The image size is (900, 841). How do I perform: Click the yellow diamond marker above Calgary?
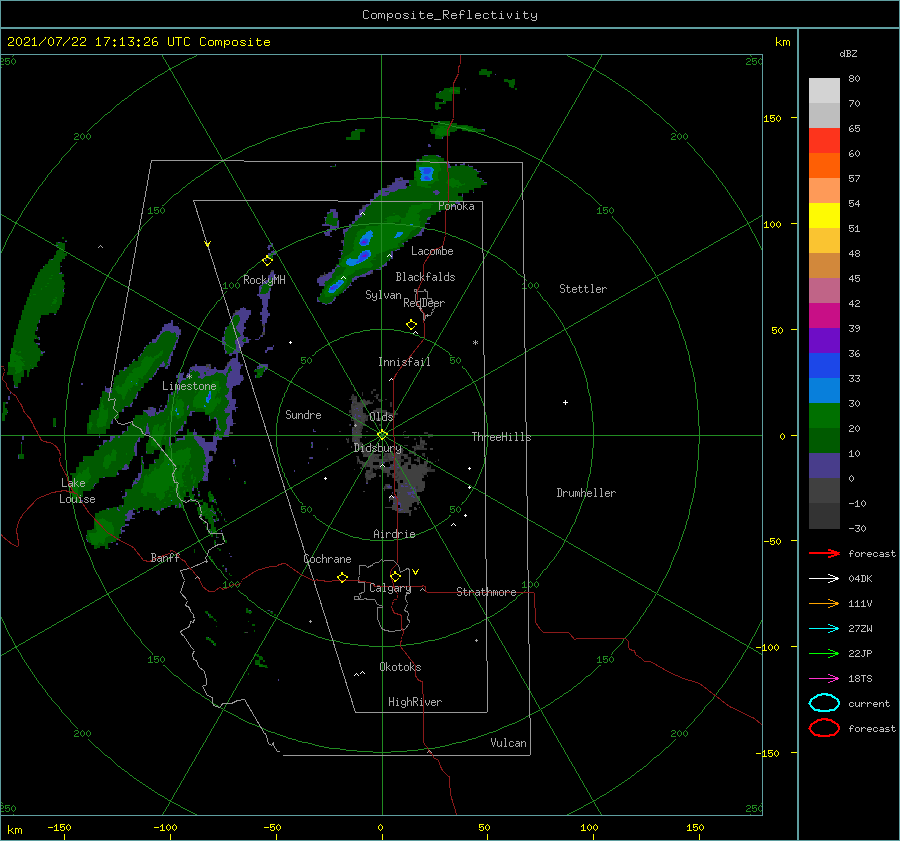(x=395, y=576)
